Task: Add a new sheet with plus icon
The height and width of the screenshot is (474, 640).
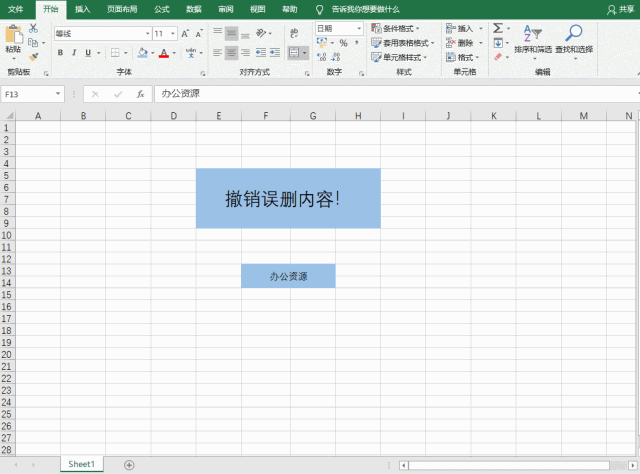Action: click(129, 465)
